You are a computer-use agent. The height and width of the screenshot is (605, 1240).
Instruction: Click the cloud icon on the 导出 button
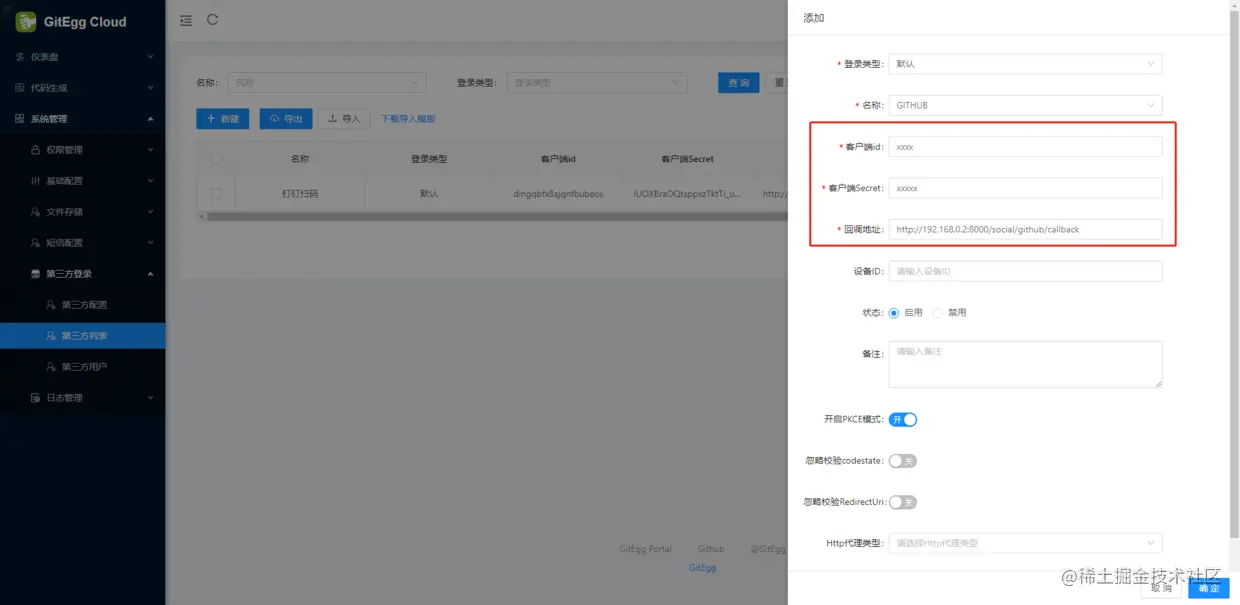tap(275, 119)
